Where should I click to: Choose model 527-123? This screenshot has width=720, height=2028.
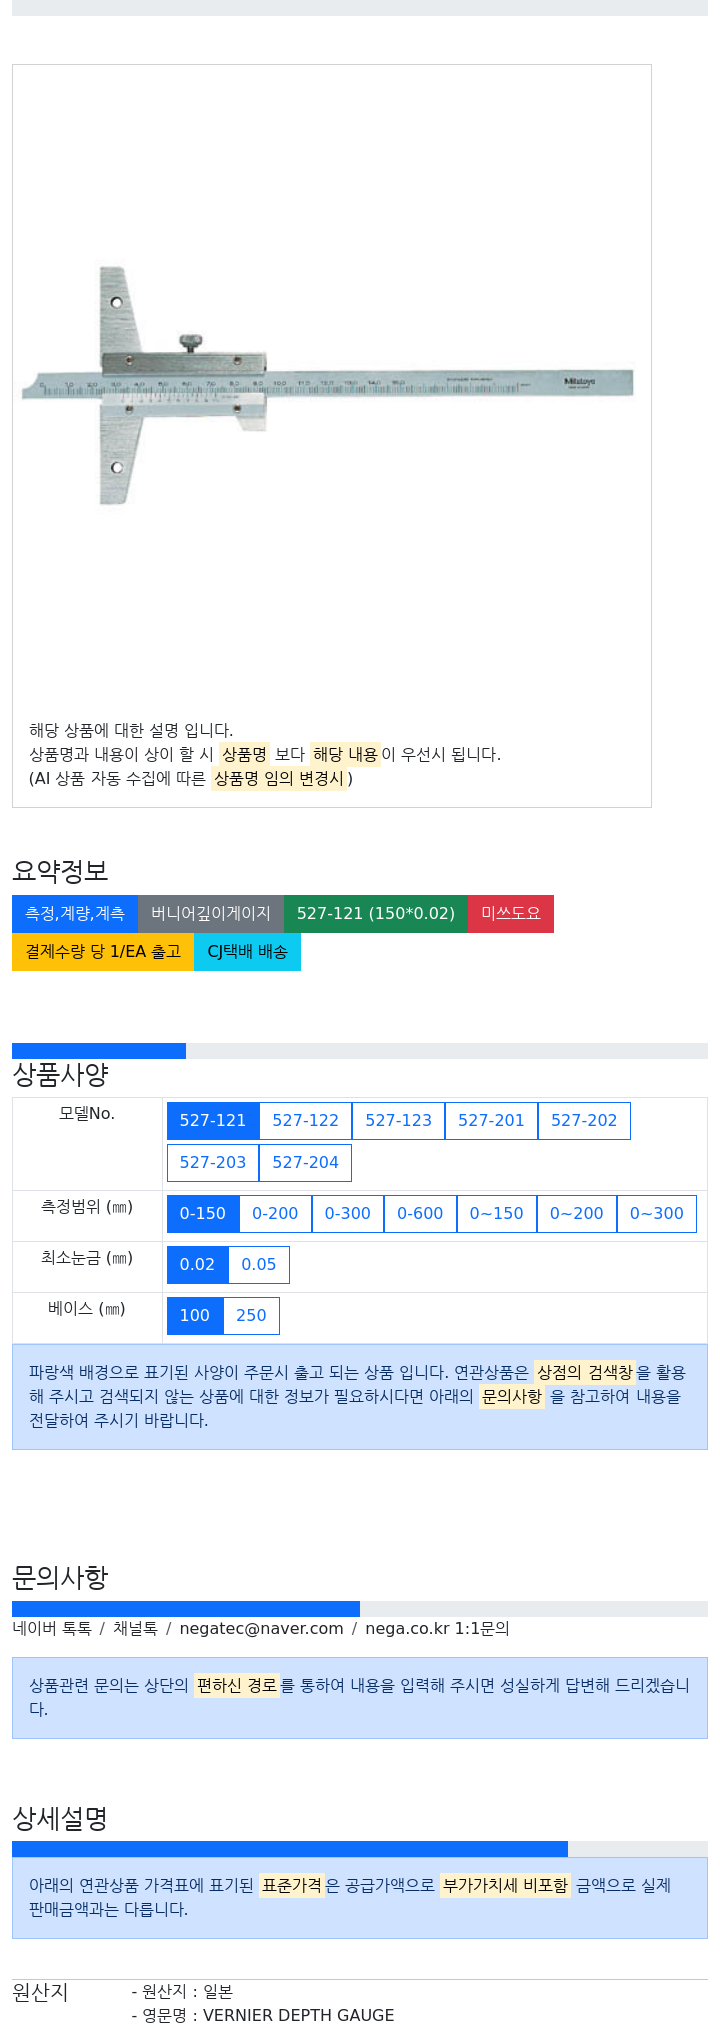click(399, 1120)
